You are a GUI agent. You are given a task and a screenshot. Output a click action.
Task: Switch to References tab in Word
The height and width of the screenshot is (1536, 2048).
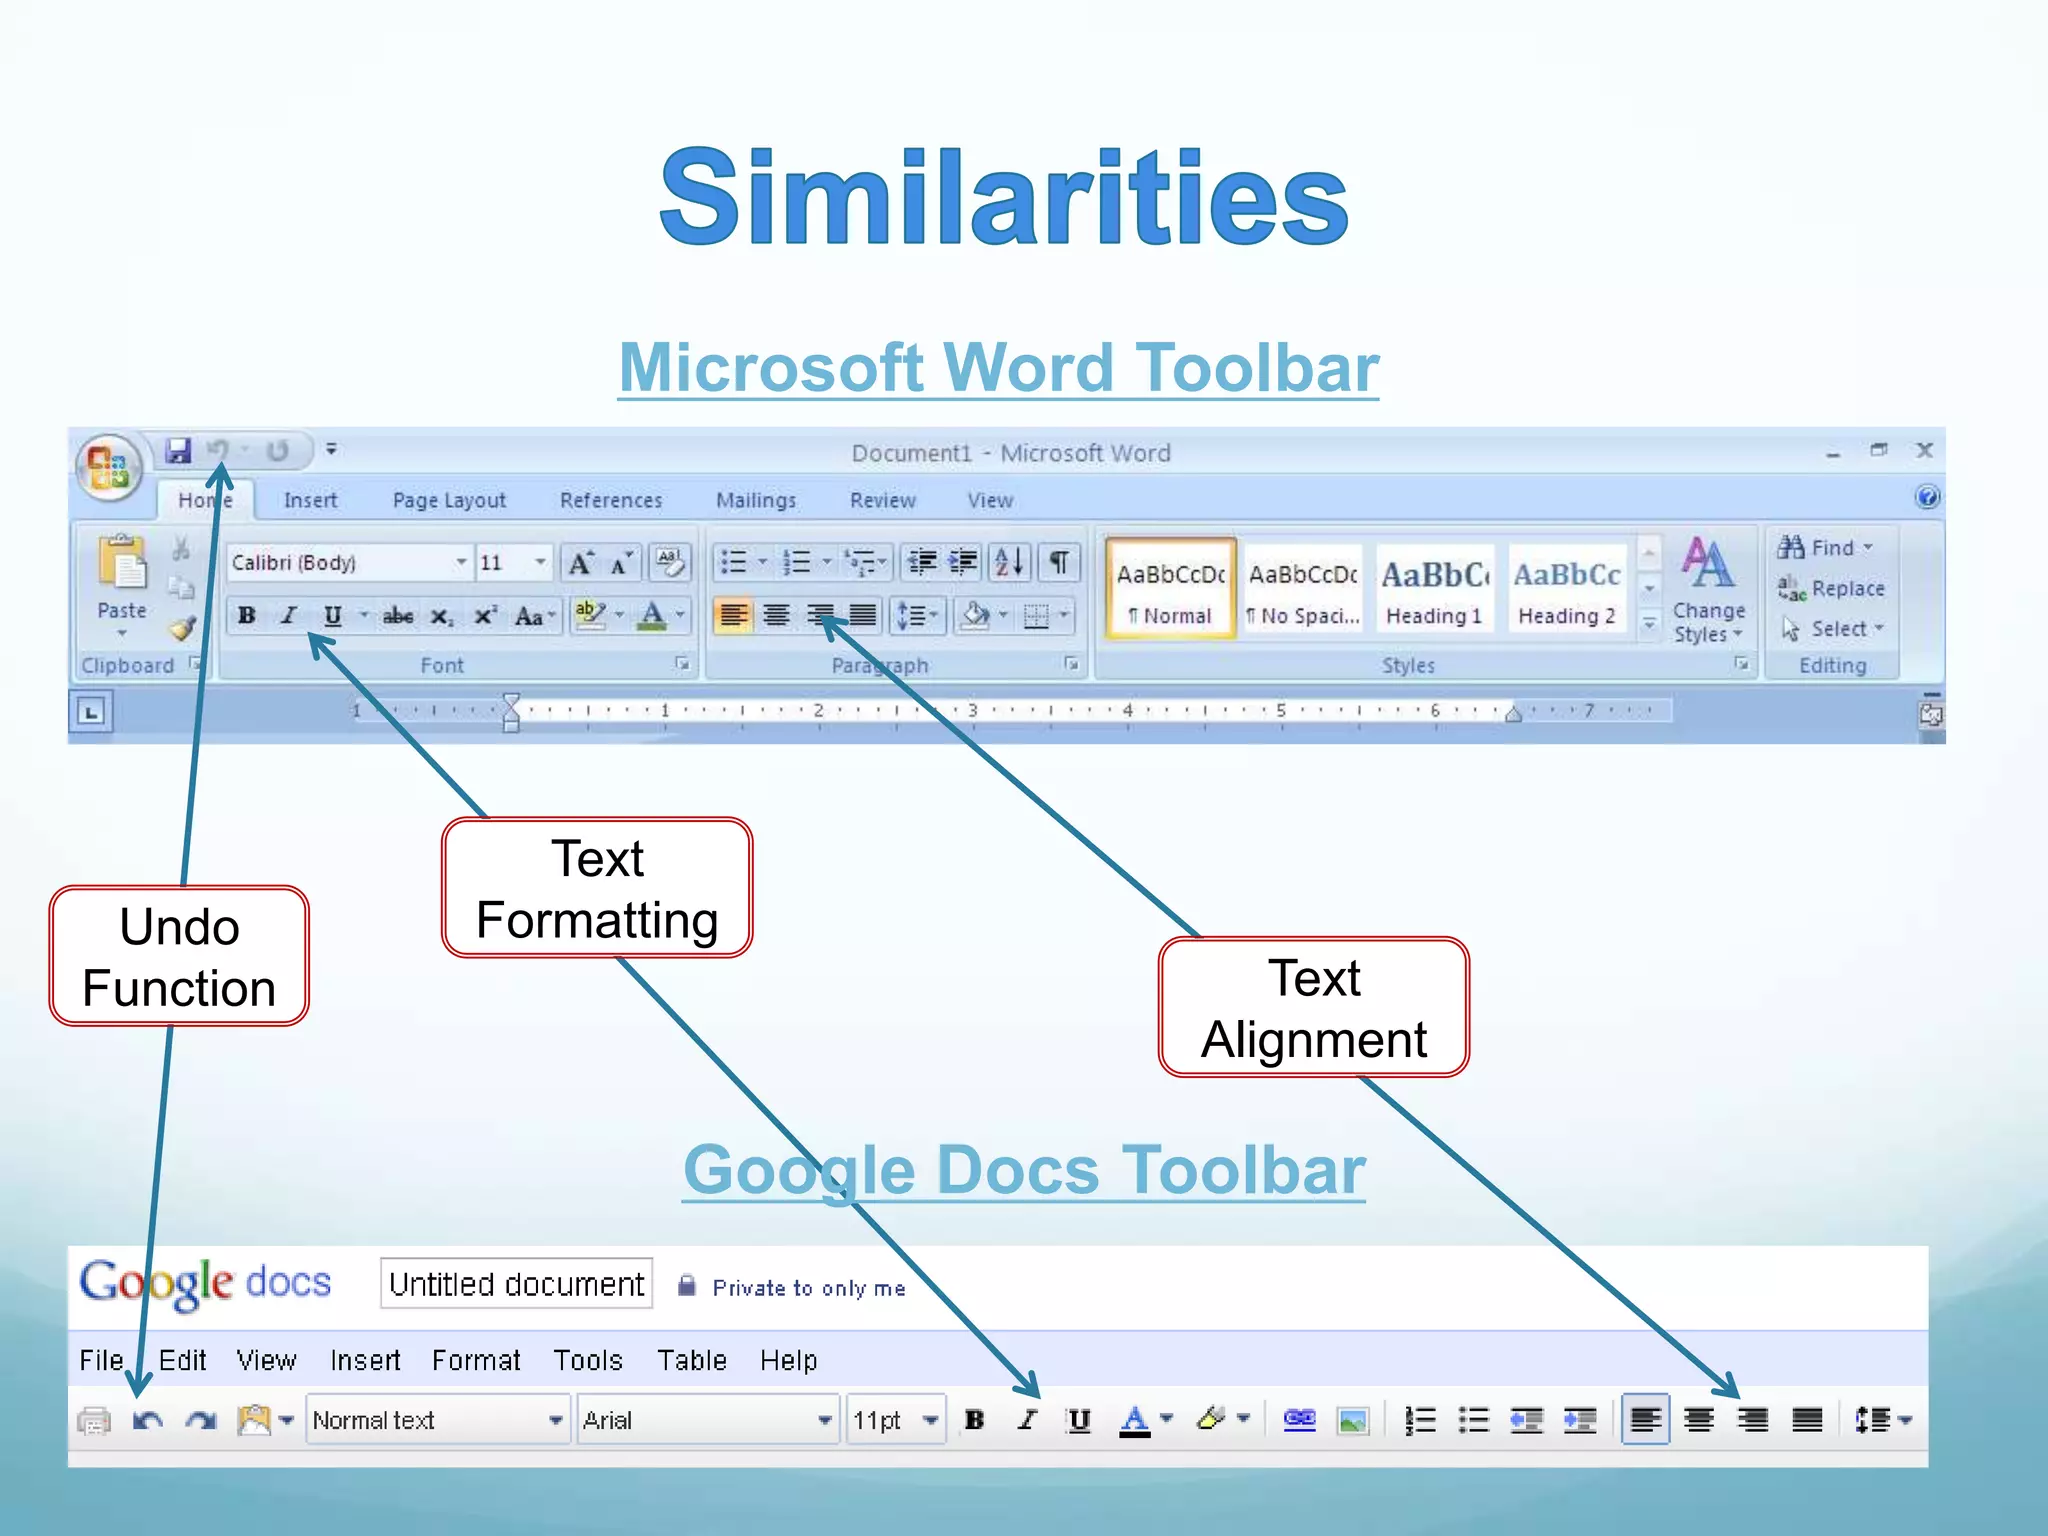pos(611,500)
